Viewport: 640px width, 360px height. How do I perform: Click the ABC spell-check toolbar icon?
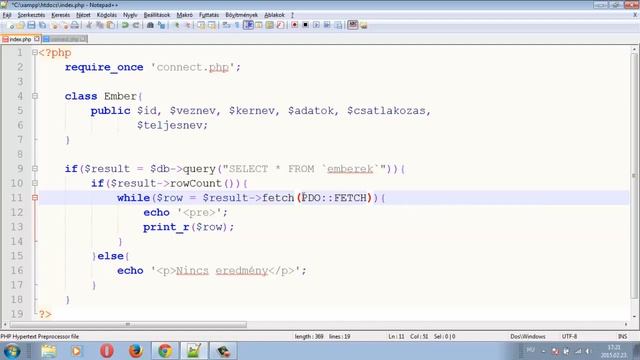[x=353, y=25]
